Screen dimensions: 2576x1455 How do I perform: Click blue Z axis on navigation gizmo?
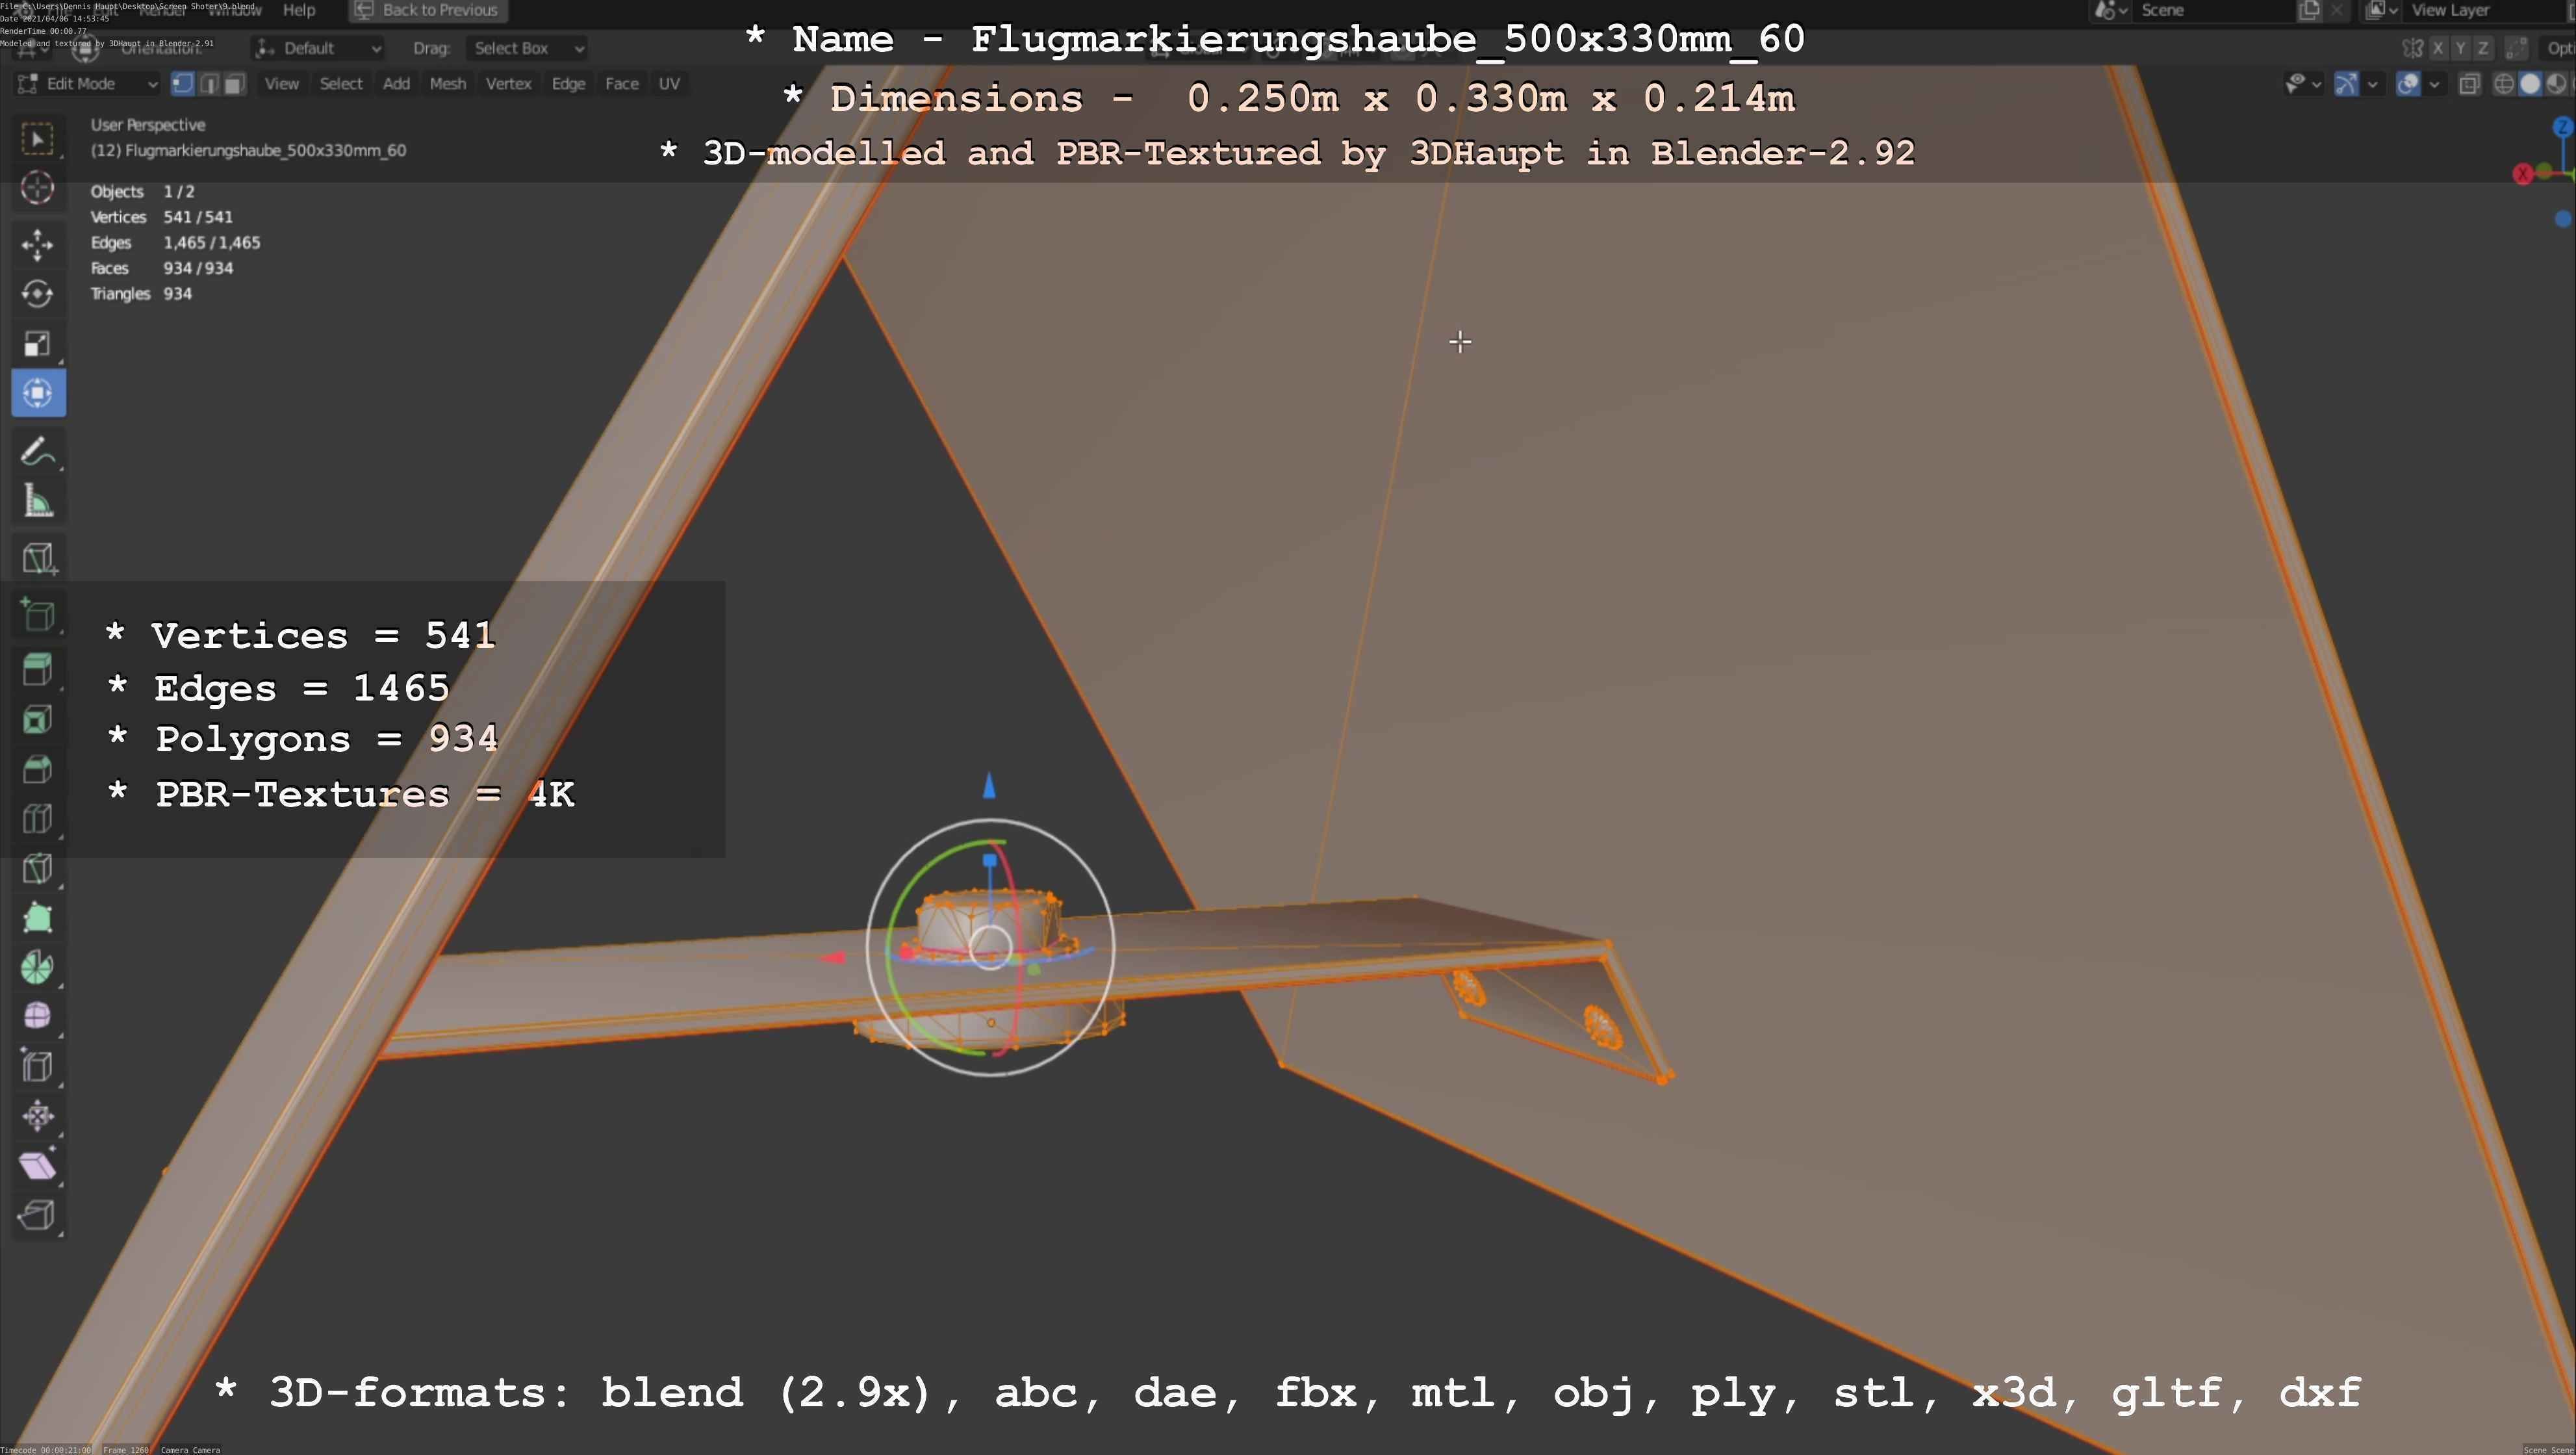pyautogui.click(x=2562, y=126)
